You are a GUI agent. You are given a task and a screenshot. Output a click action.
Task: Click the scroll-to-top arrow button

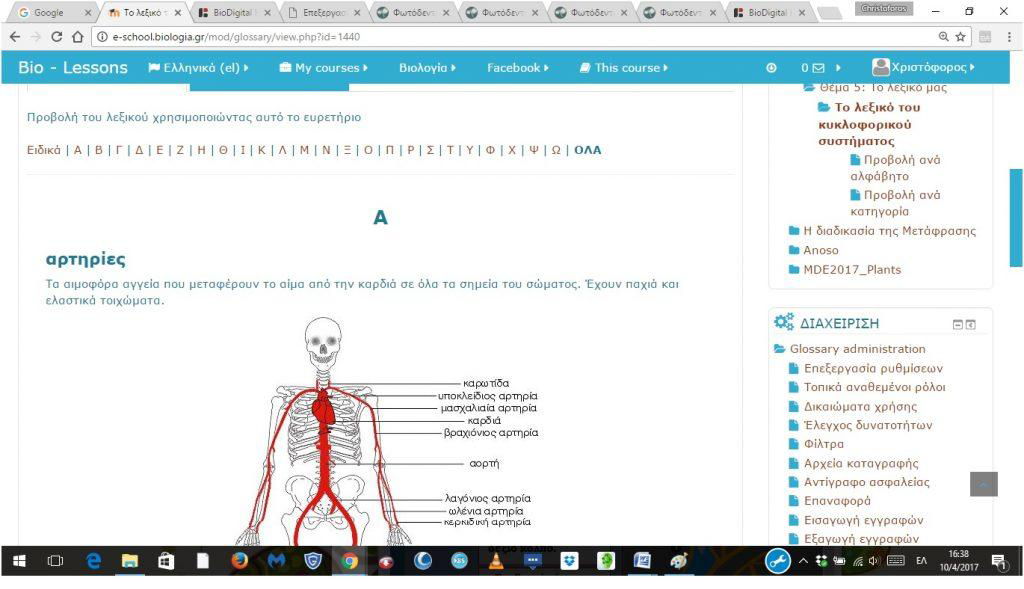[983, 484]
